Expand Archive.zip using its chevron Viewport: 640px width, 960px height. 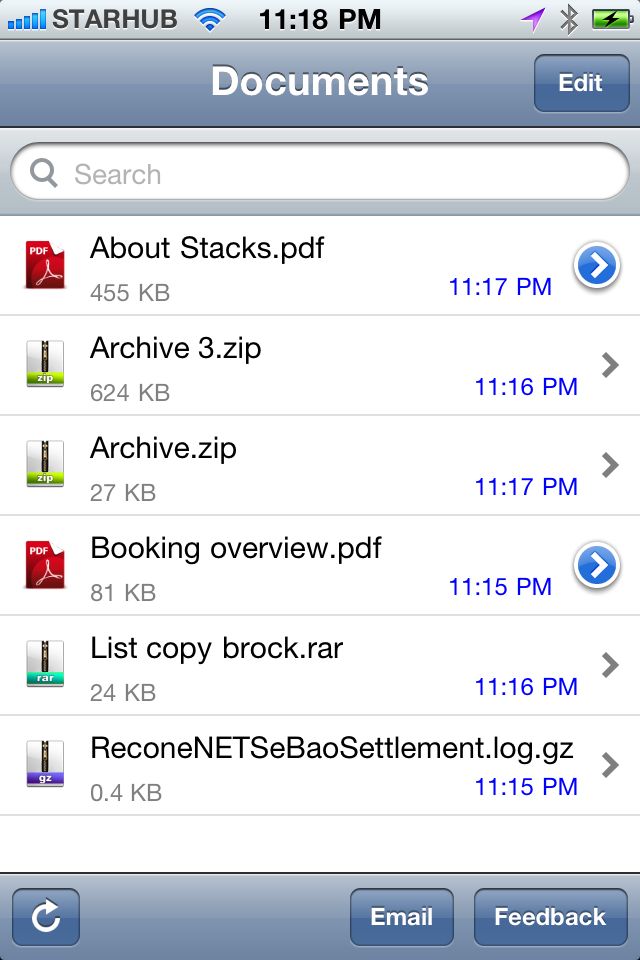(610, 465)
